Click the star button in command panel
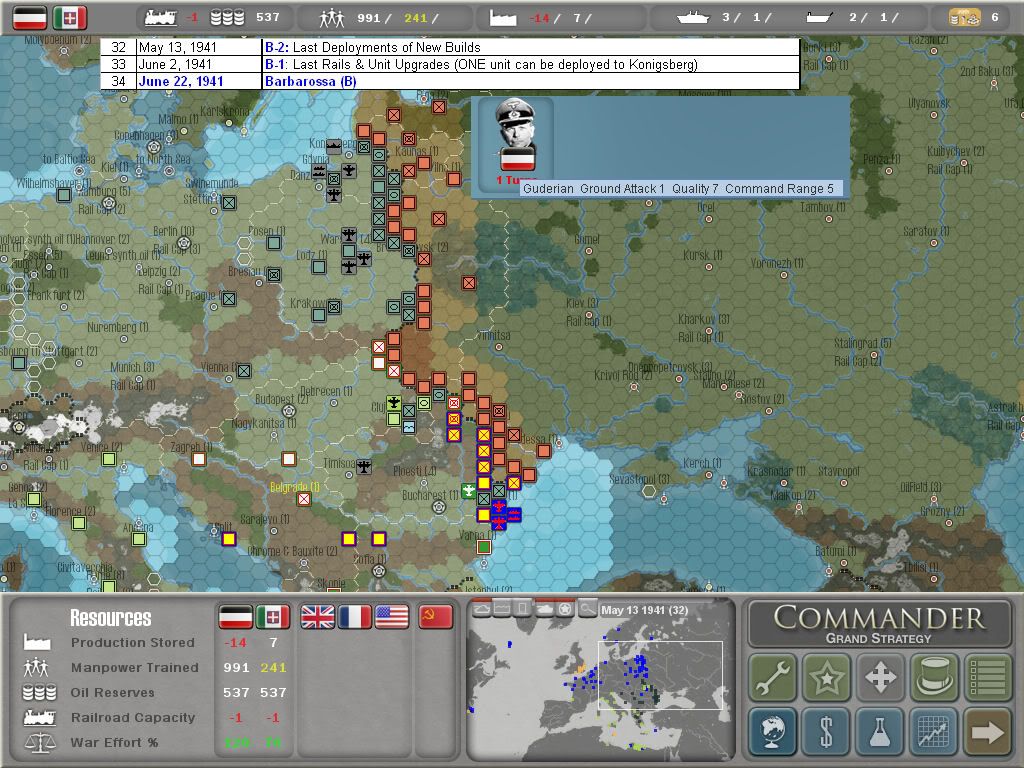This screenshot has height=768, width=1024. (x=826, y=678)
